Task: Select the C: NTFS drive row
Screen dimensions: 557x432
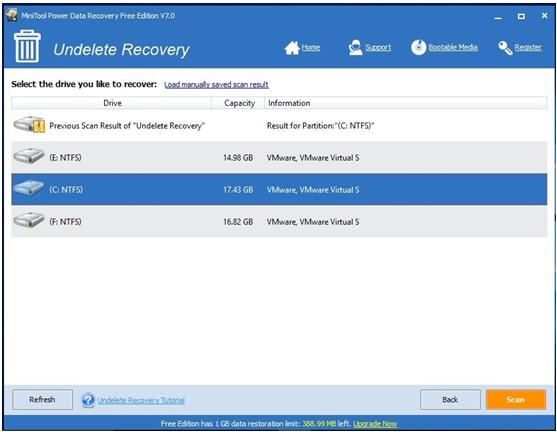Action: point(279,189)
